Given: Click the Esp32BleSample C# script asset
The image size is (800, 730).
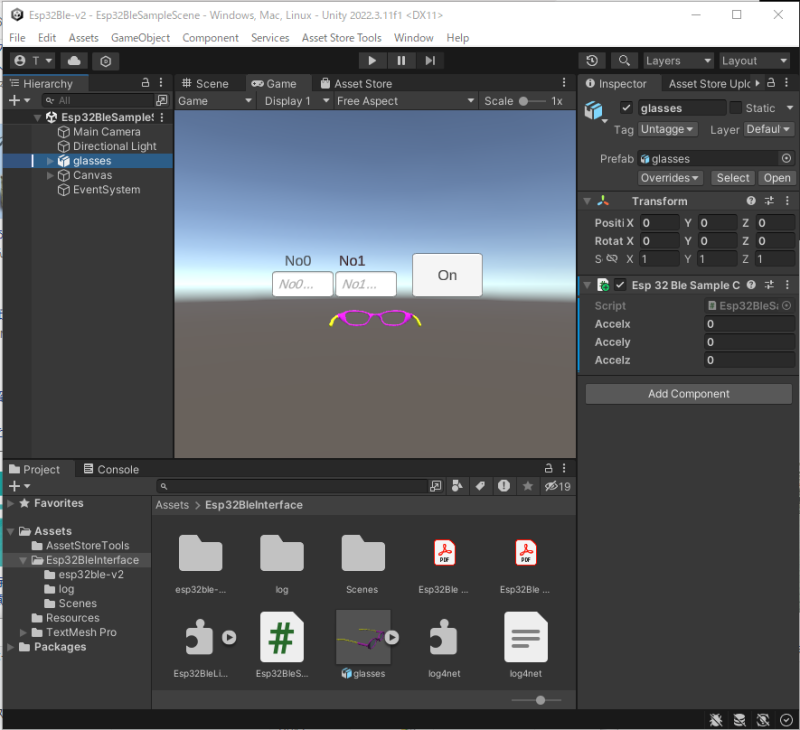Looking at the screenshot, I should point(282,637).
